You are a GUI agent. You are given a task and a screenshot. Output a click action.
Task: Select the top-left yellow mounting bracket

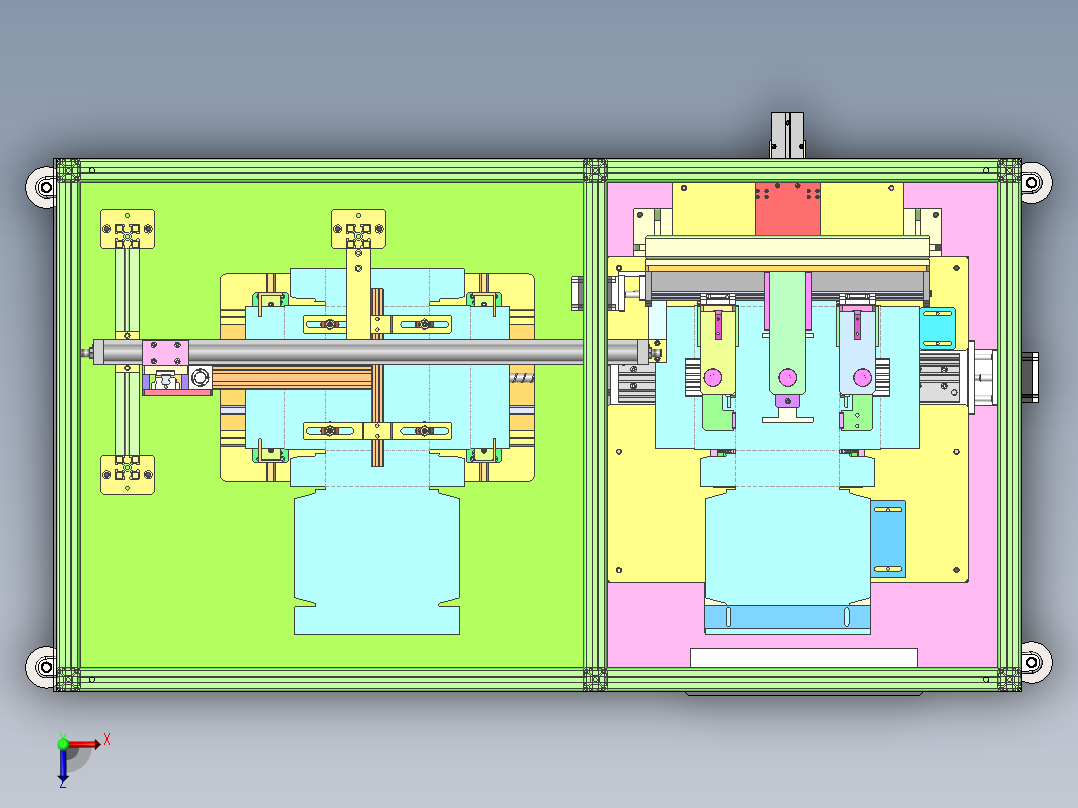127,229
